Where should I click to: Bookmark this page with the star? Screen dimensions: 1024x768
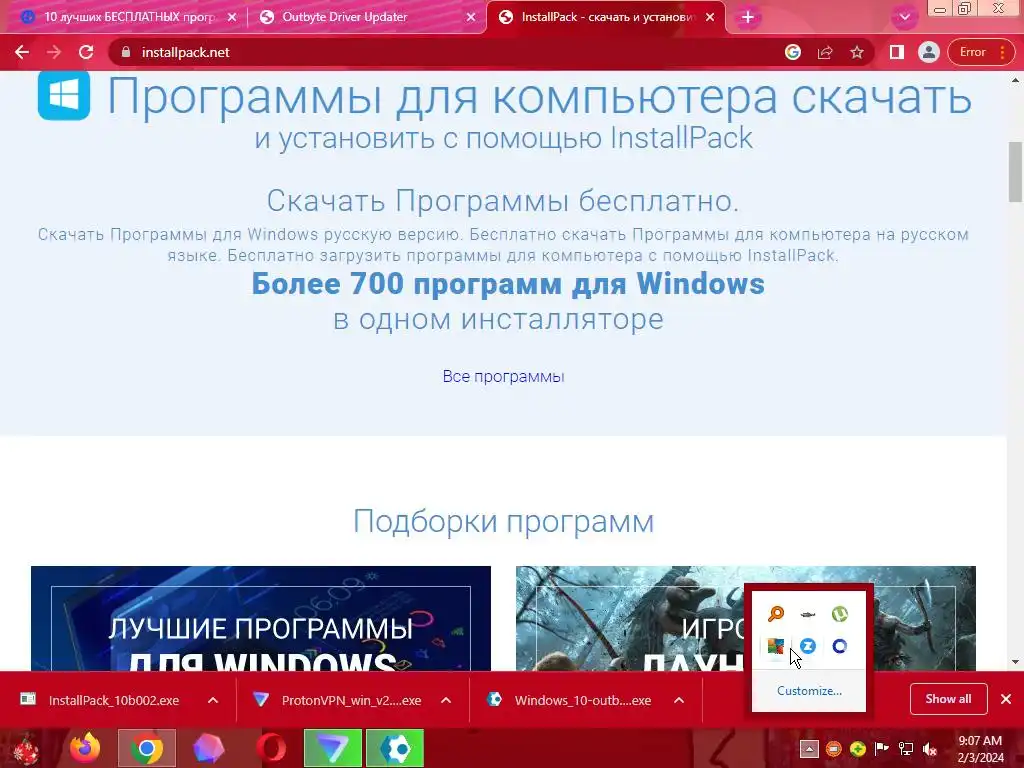(857, 52)
